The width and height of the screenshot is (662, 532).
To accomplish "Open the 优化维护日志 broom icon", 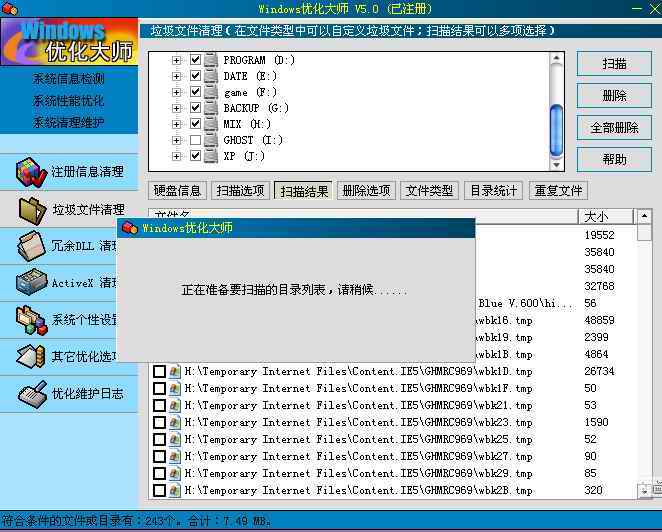I will point(32,394).
